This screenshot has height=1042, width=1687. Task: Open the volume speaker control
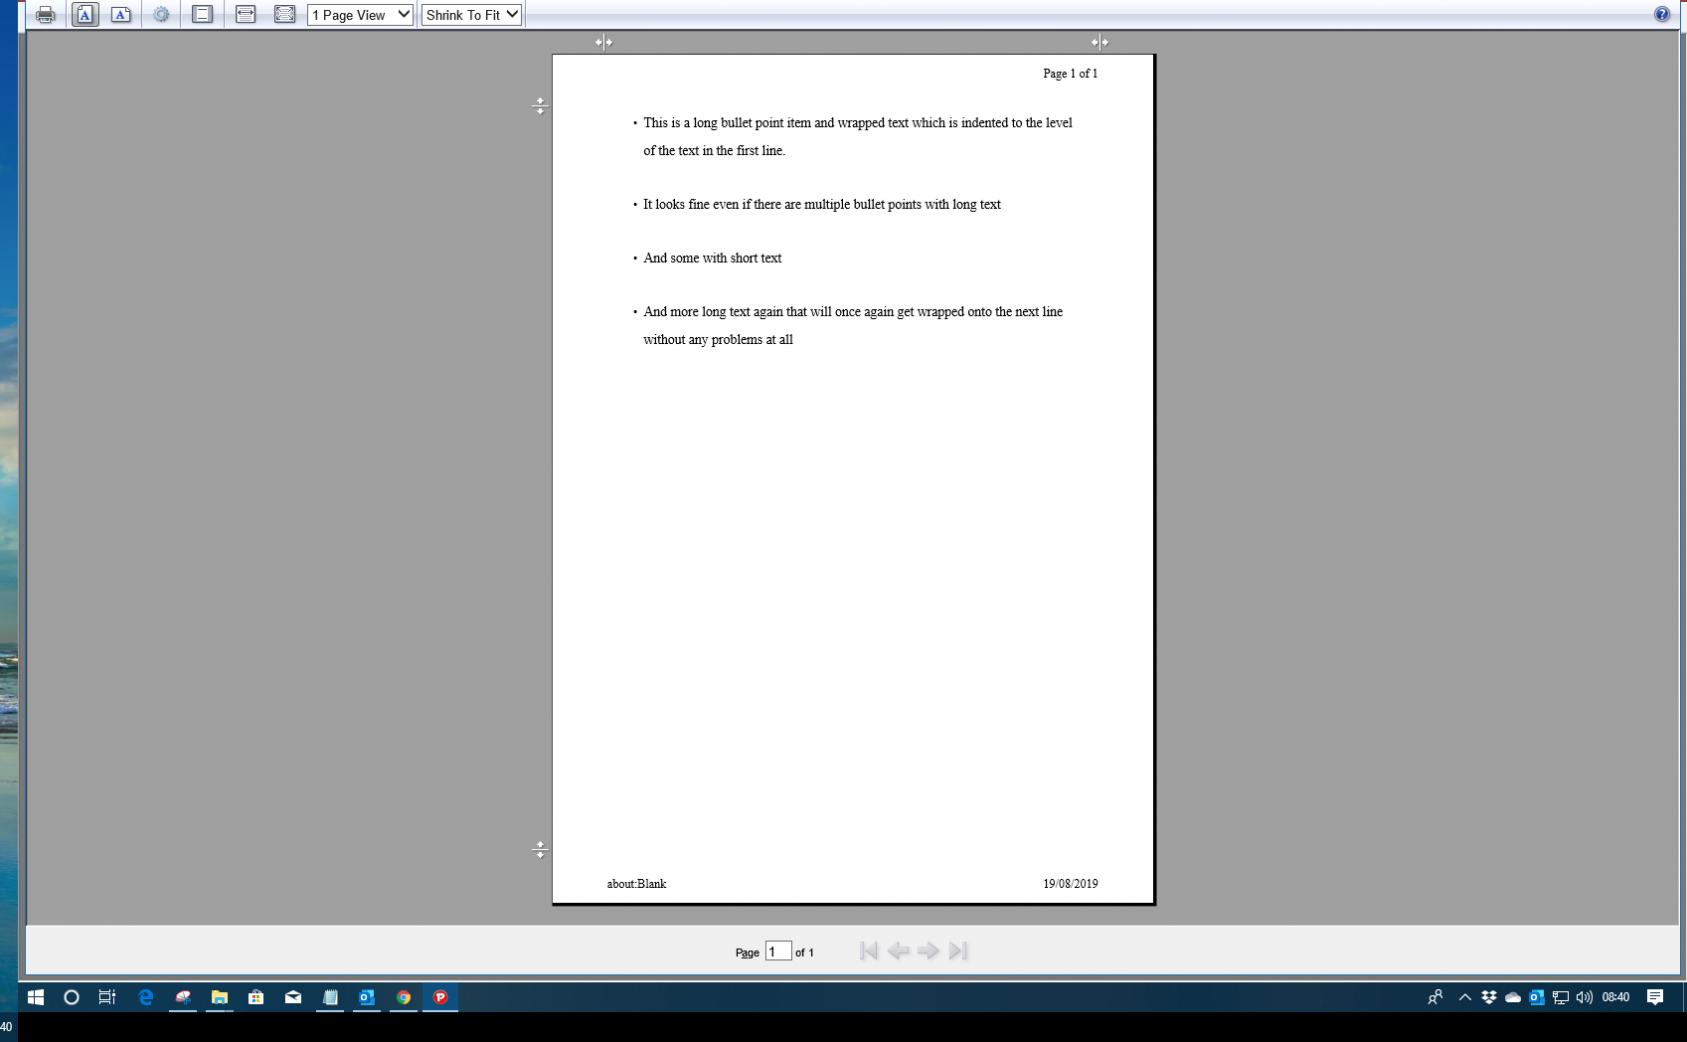[x=1584, y=997]
